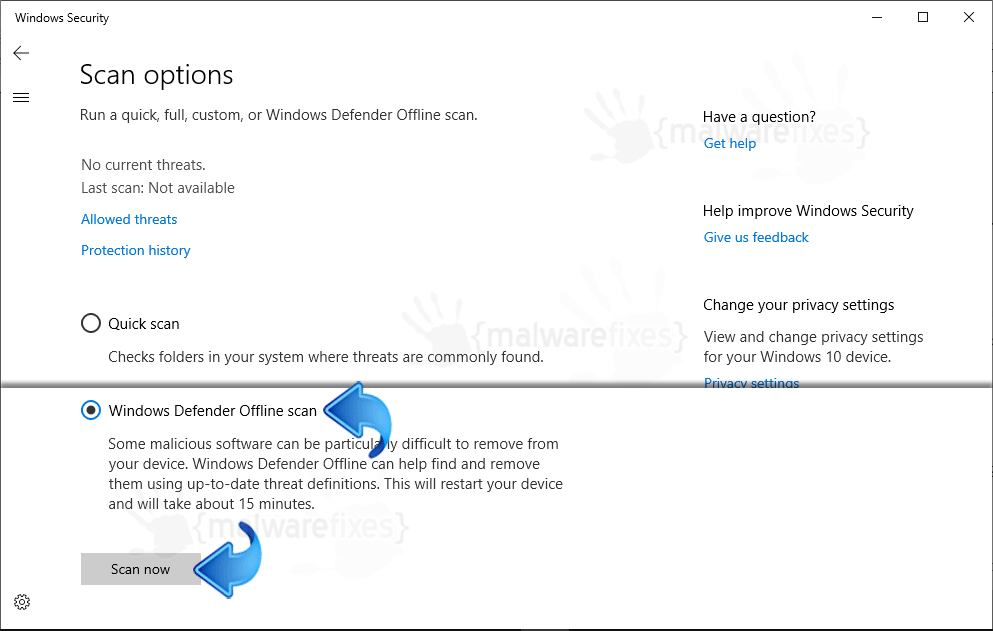
Task: Open the Protection history link
Action: pos(136,250)
